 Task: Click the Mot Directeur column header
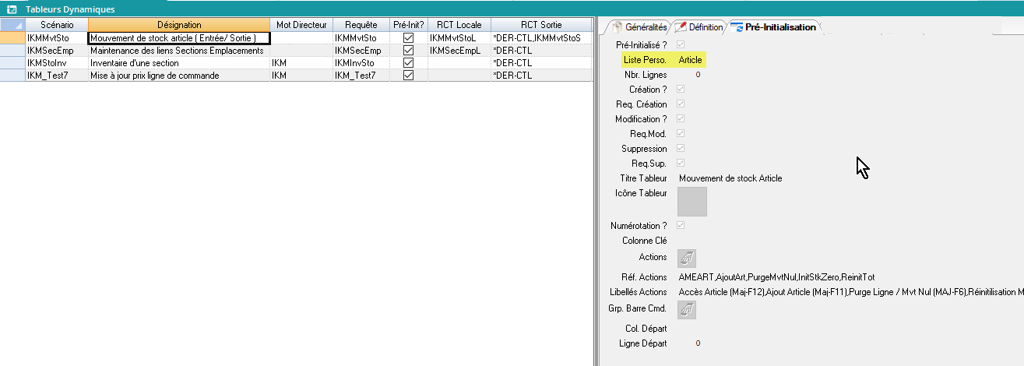[301, 25]
